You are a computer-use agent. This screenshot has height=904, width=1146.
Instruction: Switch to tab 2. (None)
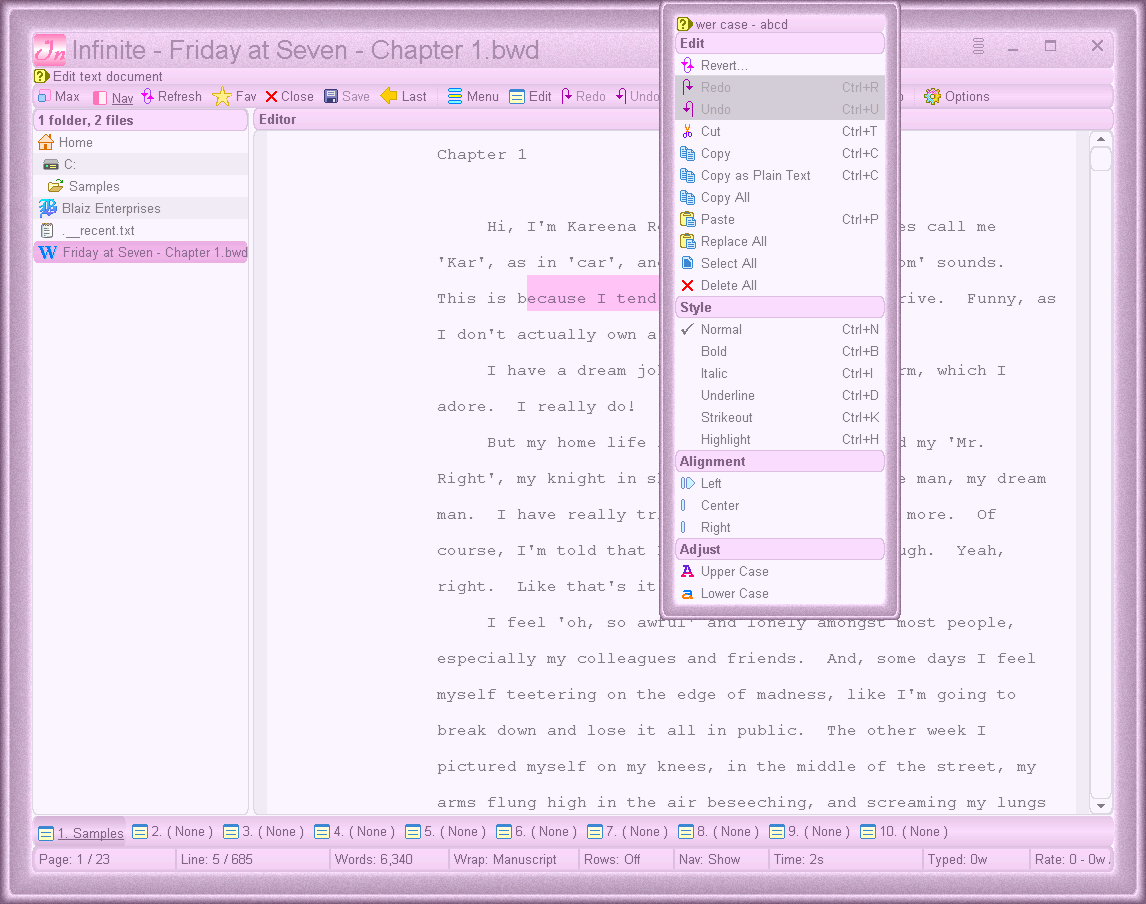click(x=172, y=832)
